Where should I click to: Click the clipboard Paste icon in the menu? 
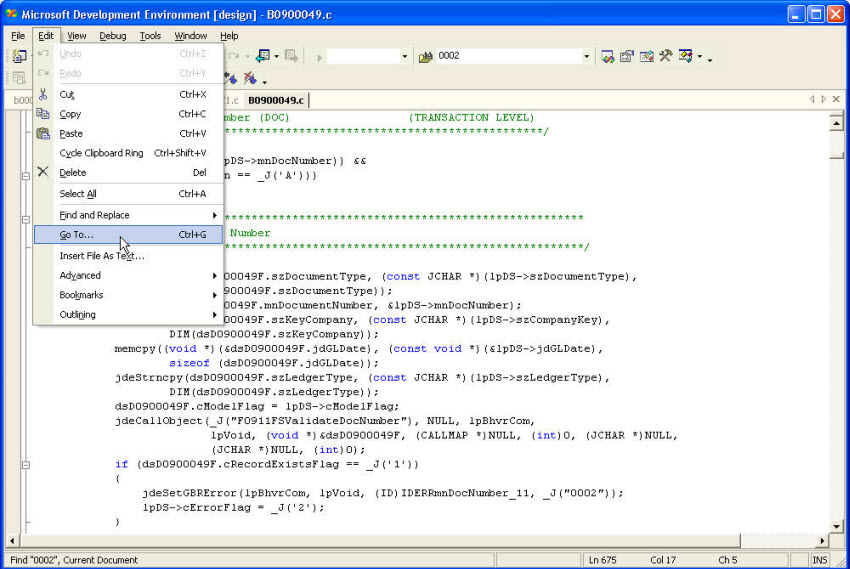[43, 133]
